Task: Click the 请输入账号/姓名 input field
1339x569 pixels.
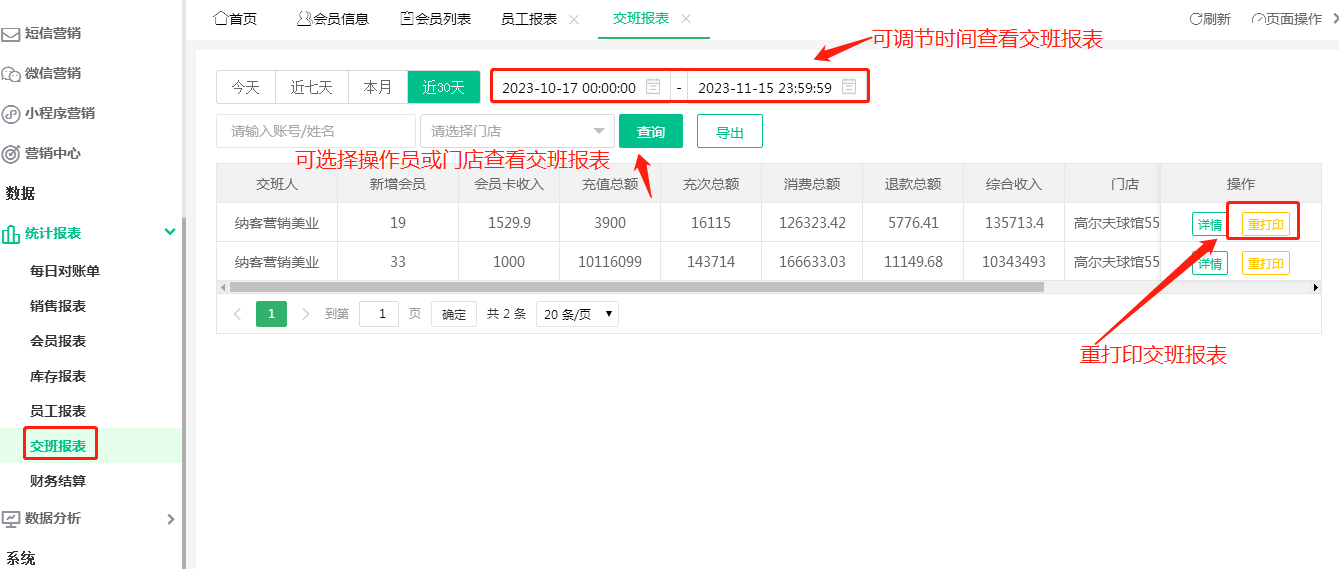Action: click(x=316, y=131)
